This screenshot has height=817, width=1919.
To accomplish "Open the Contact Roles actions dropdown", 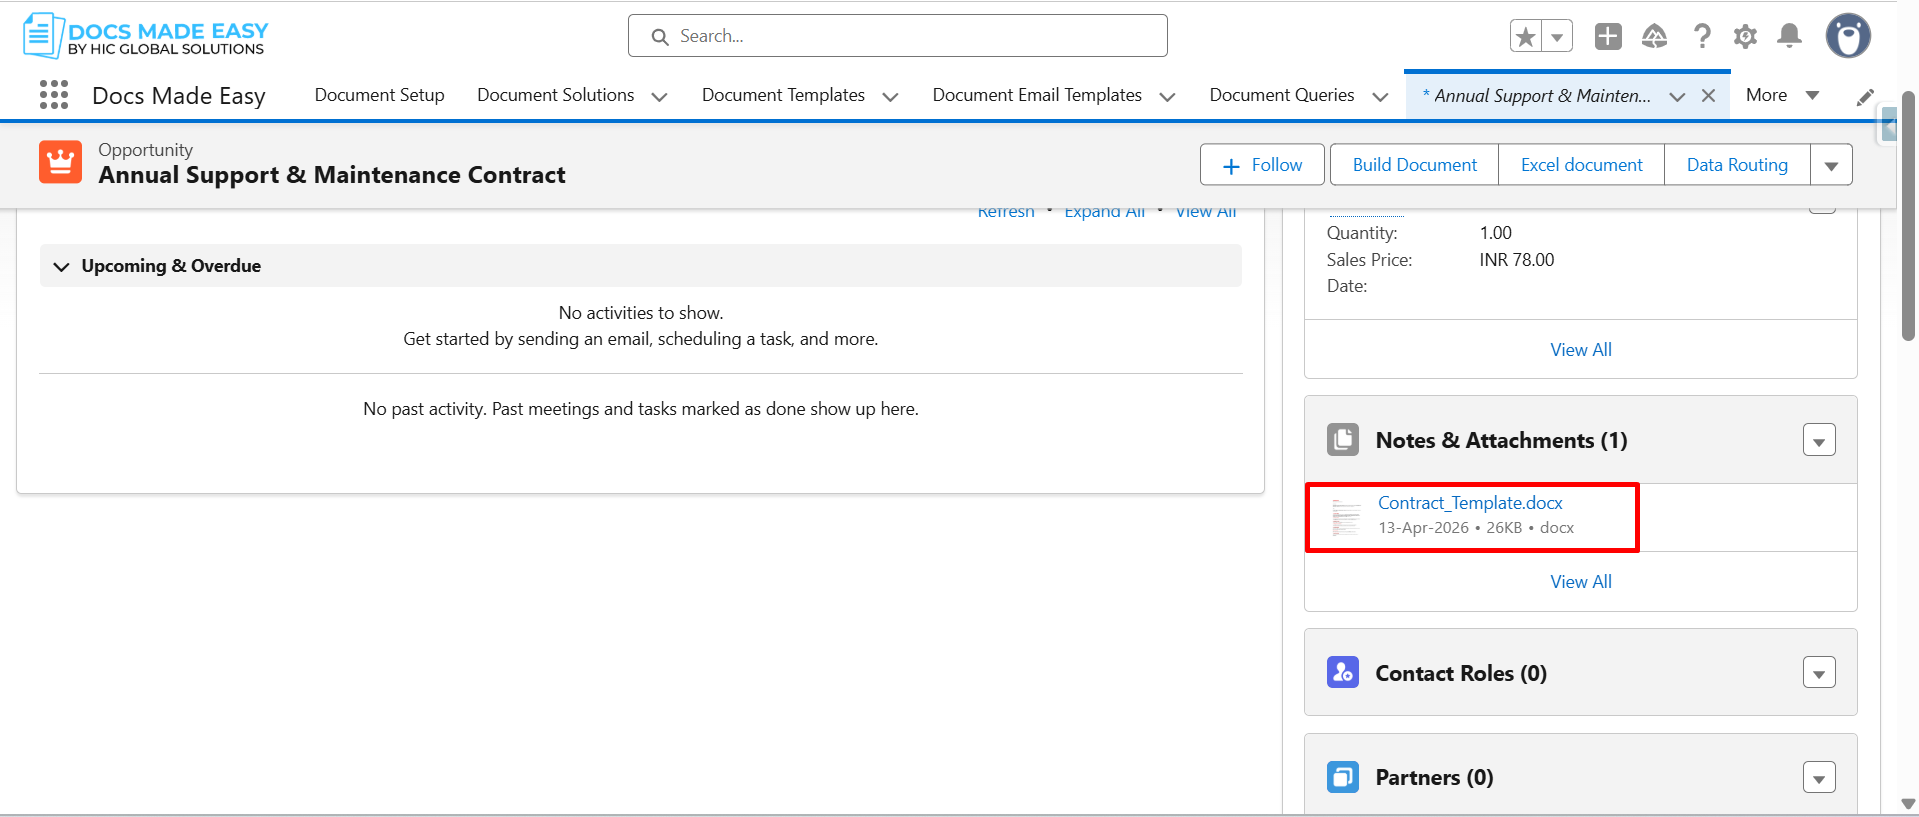I will click(x=1819, y=673).
